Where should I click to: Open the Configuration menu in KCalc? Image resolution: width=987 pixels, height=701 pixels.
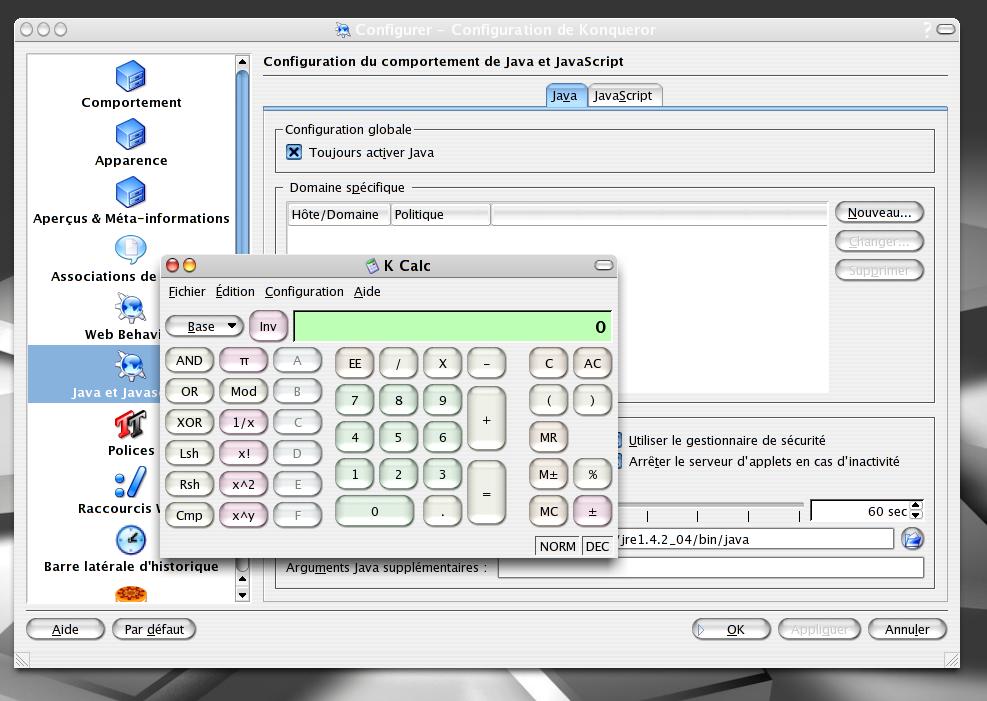pyautogui.click(x=304, y=291)
